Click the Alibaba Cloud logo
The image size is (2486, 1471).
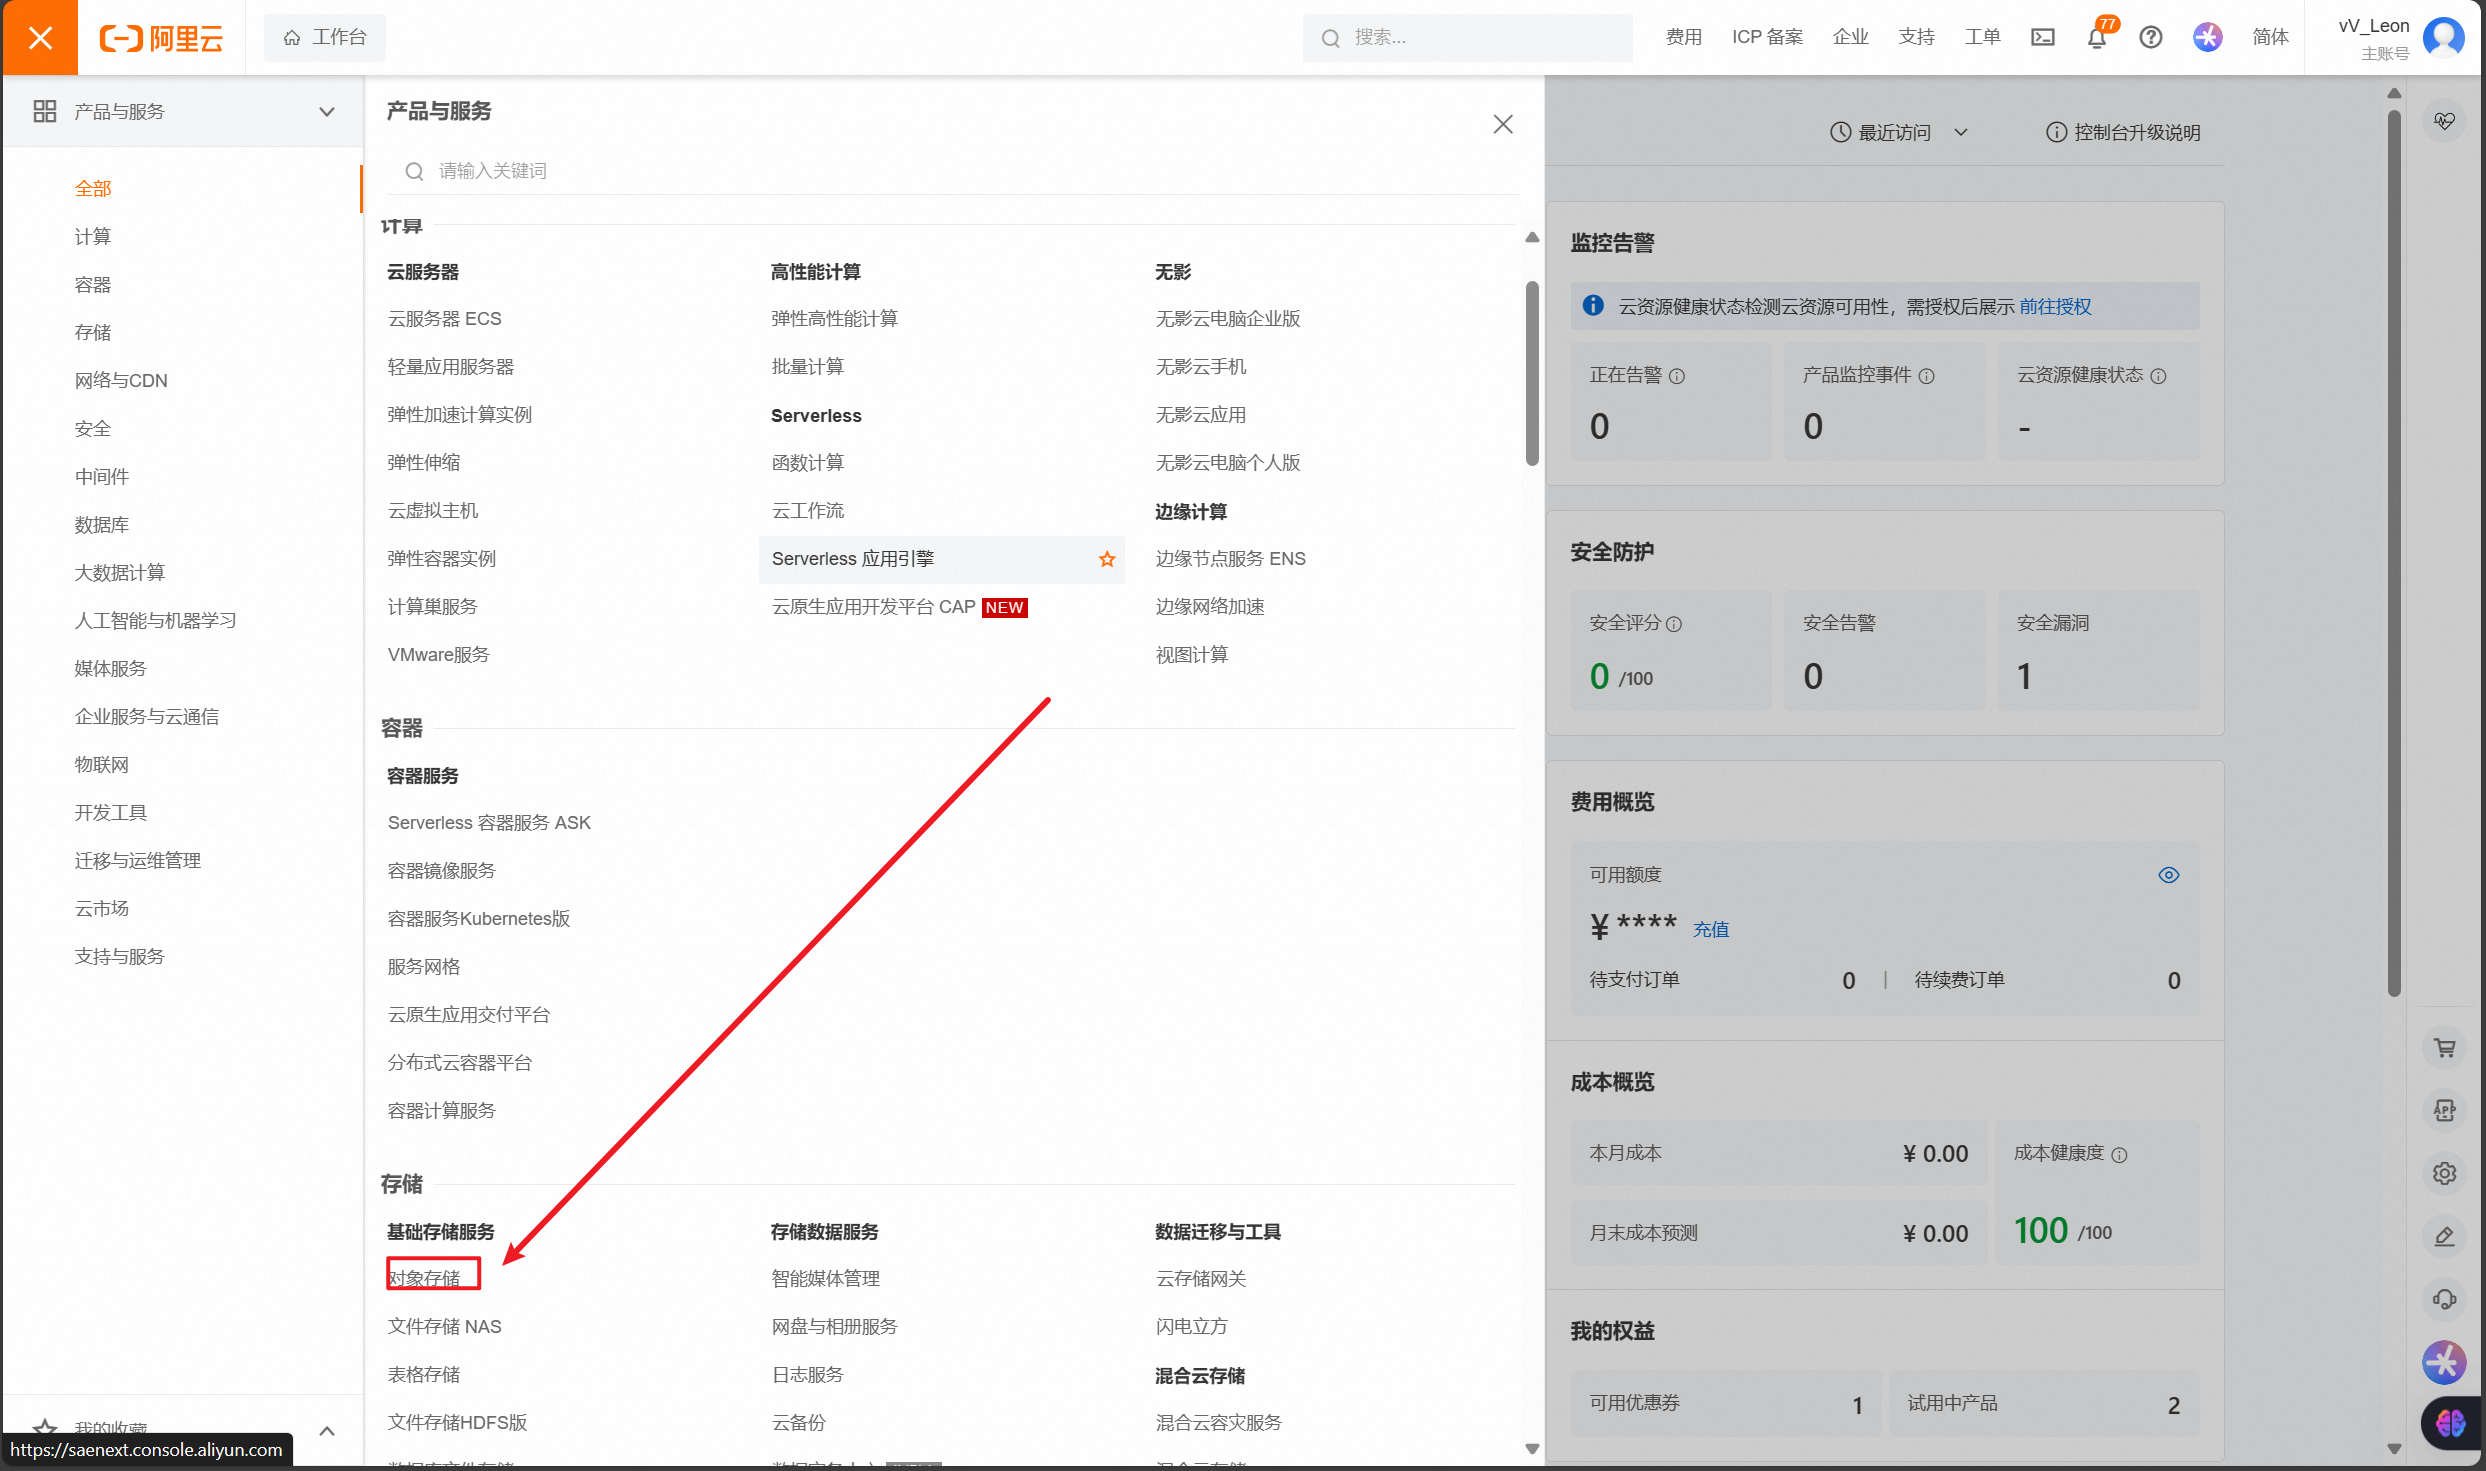coord(161,38)
